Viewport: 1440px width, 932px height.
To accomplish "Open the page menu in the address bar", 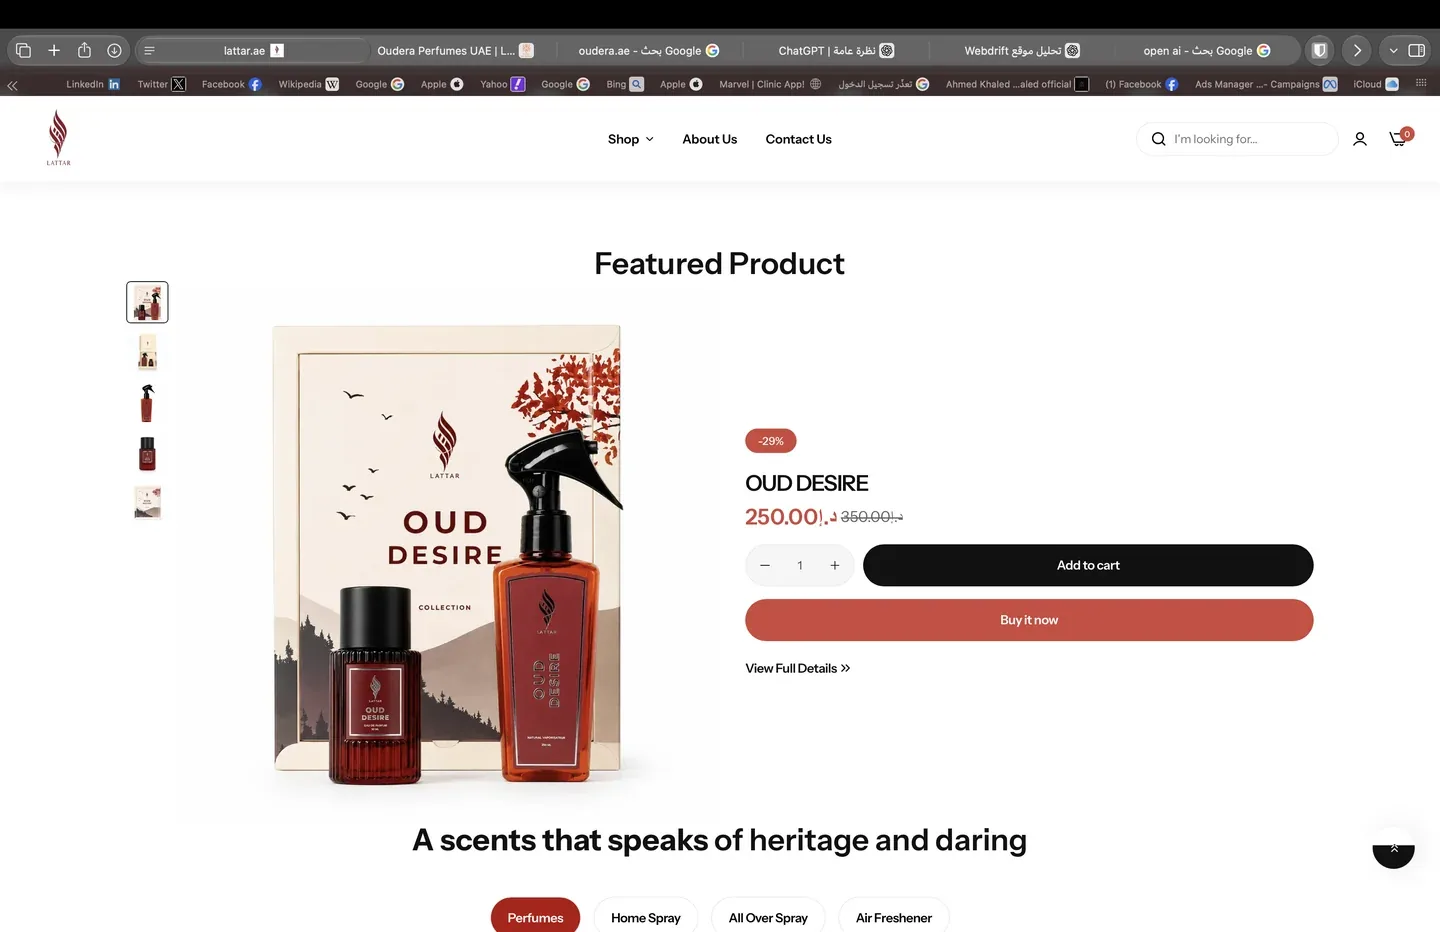I will (149, 50).
